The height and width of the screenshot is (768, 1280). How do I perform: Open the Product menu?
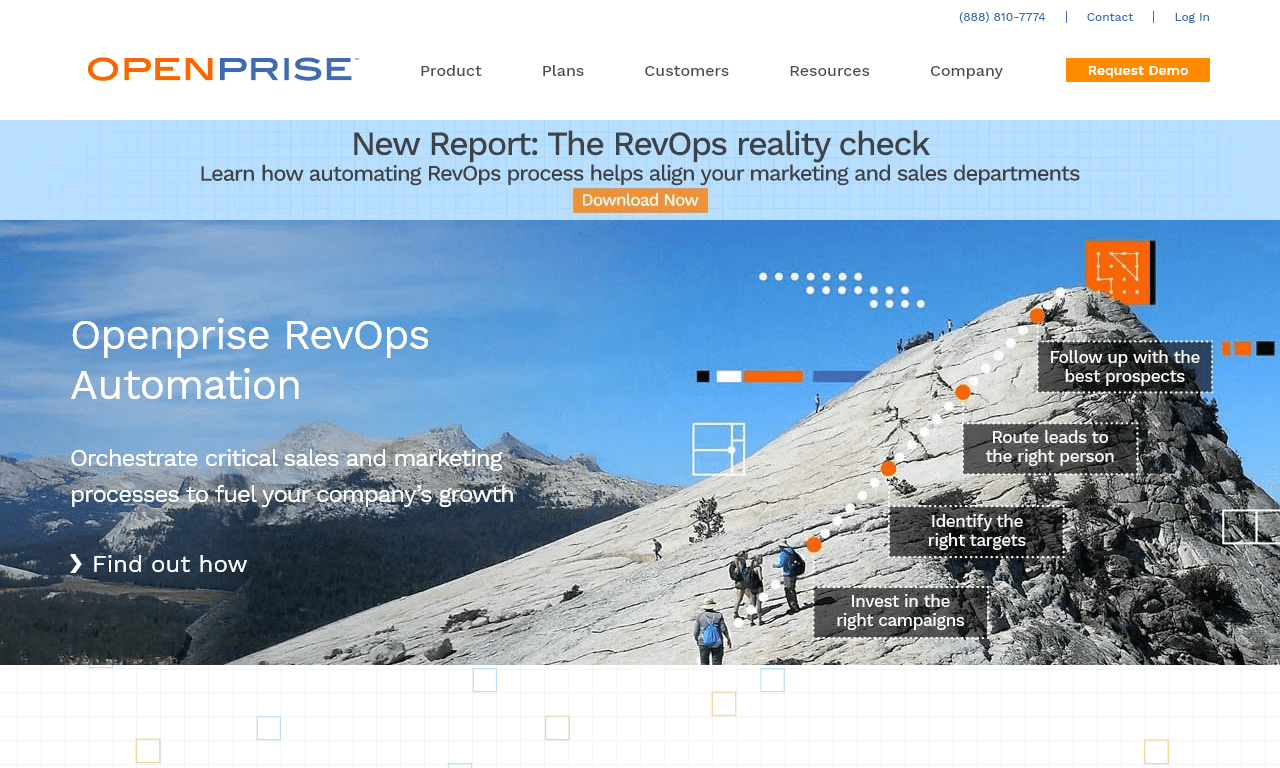pyautogui.click(x=451, y=71)
